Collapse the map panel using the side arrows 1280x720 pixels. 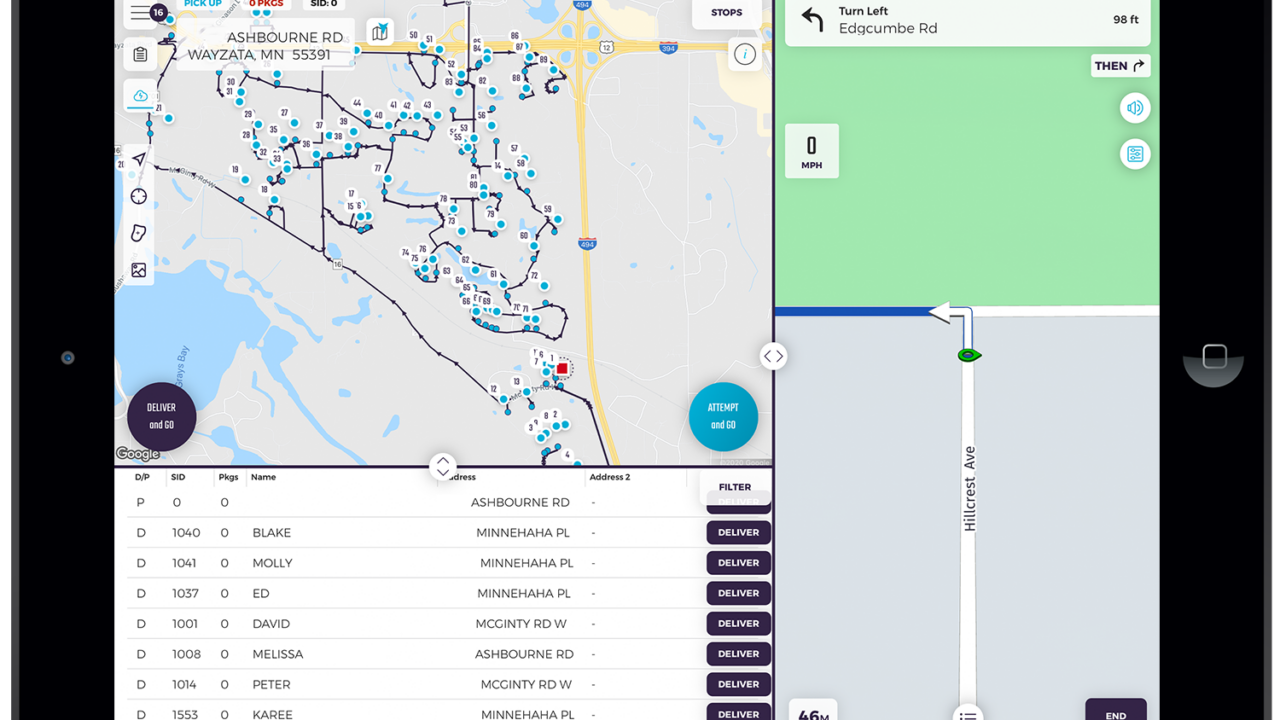[x=773, y=355]
